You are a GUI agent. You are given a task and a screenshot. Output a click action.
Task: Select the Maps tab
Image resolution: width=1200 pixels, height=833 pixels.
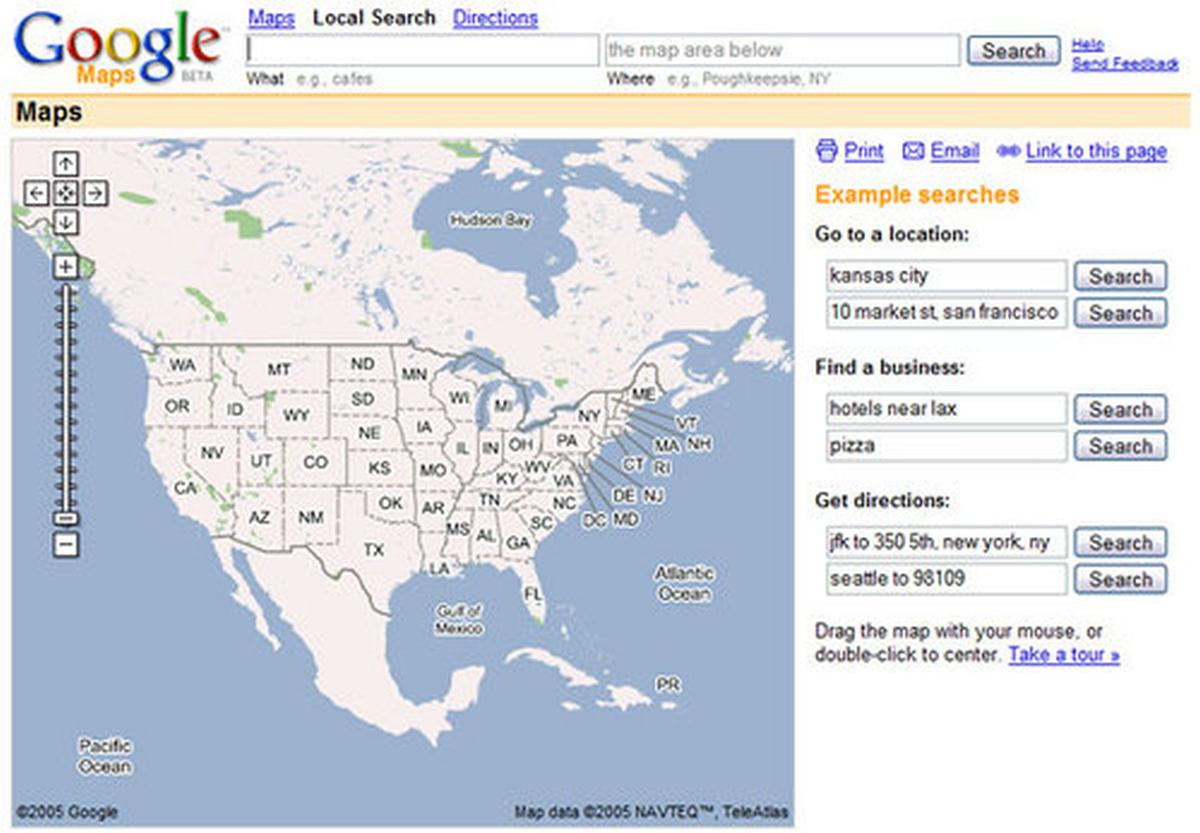[x=271, y=18]
